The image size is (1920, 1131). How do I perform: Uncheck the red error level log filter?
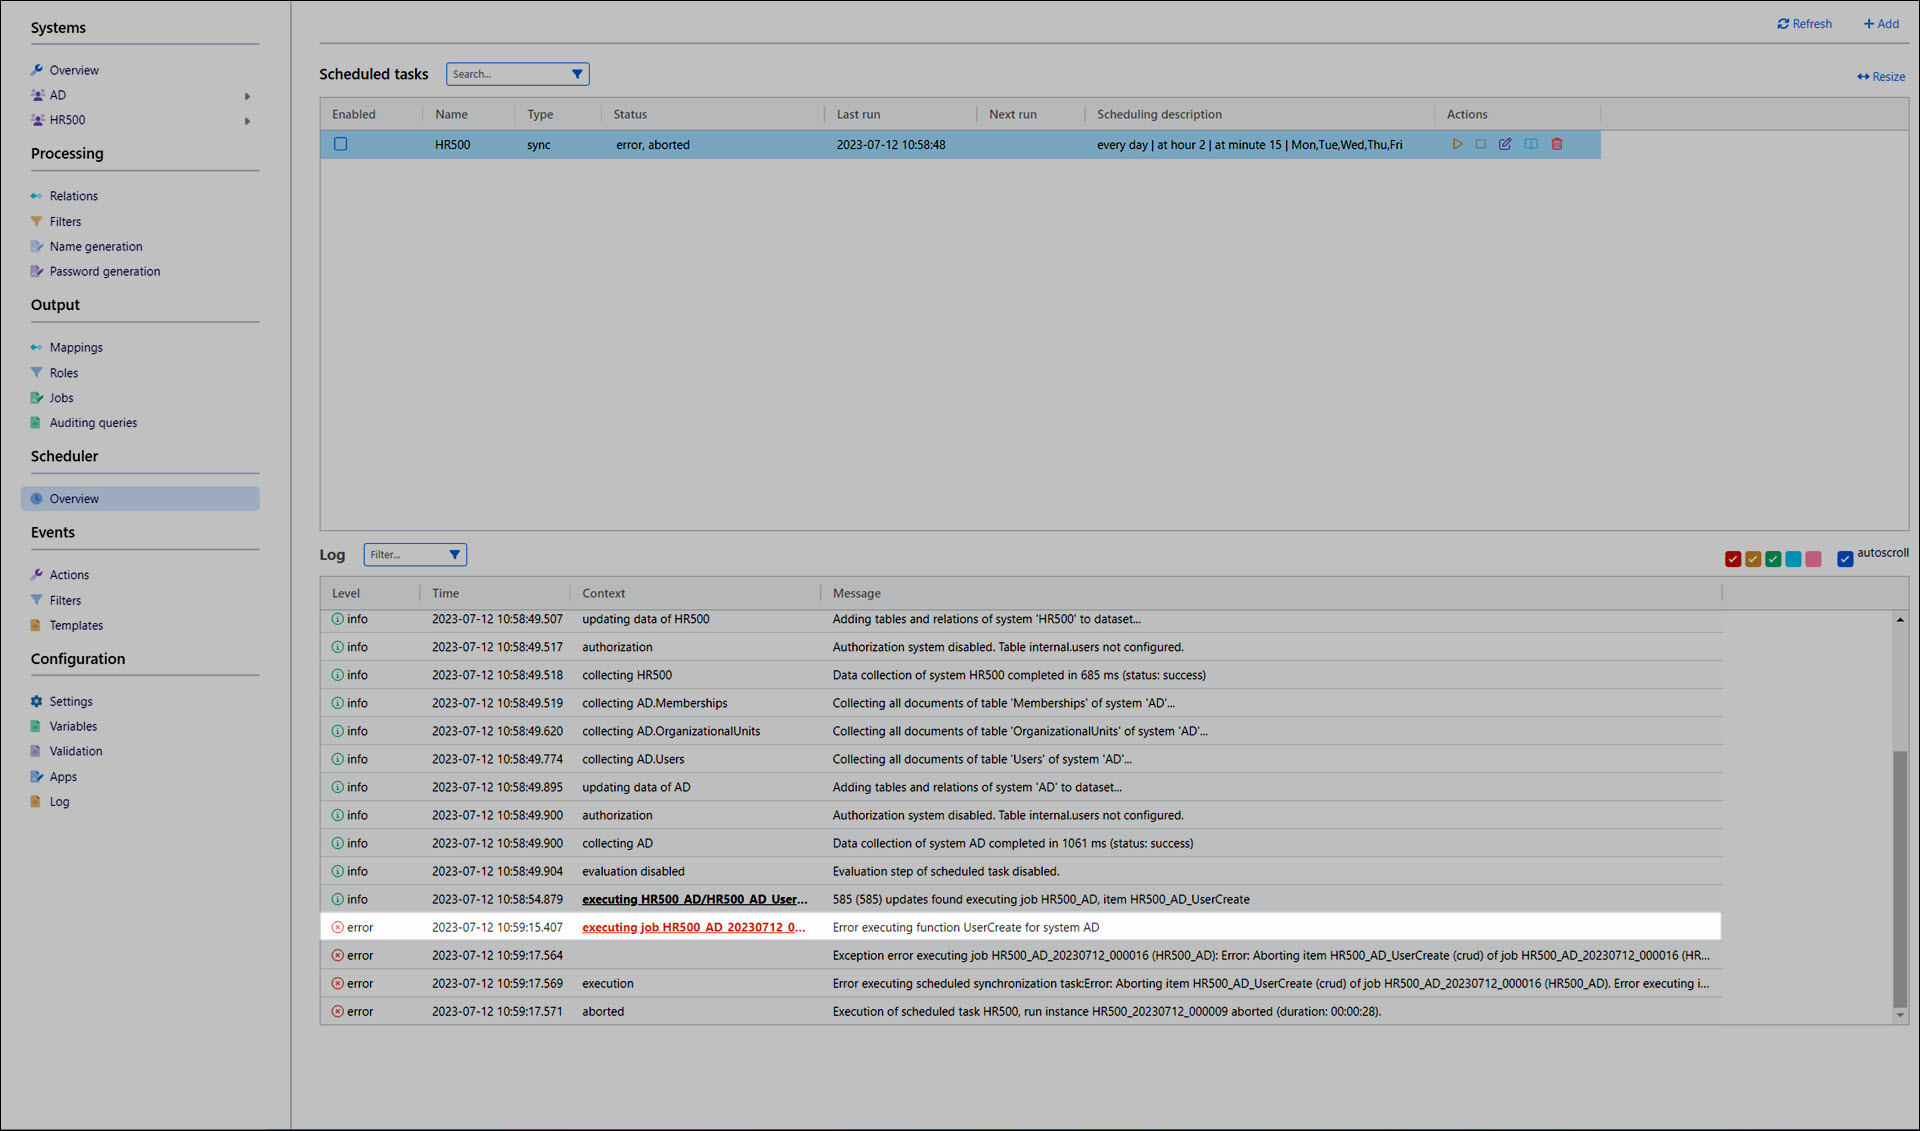1733,559
